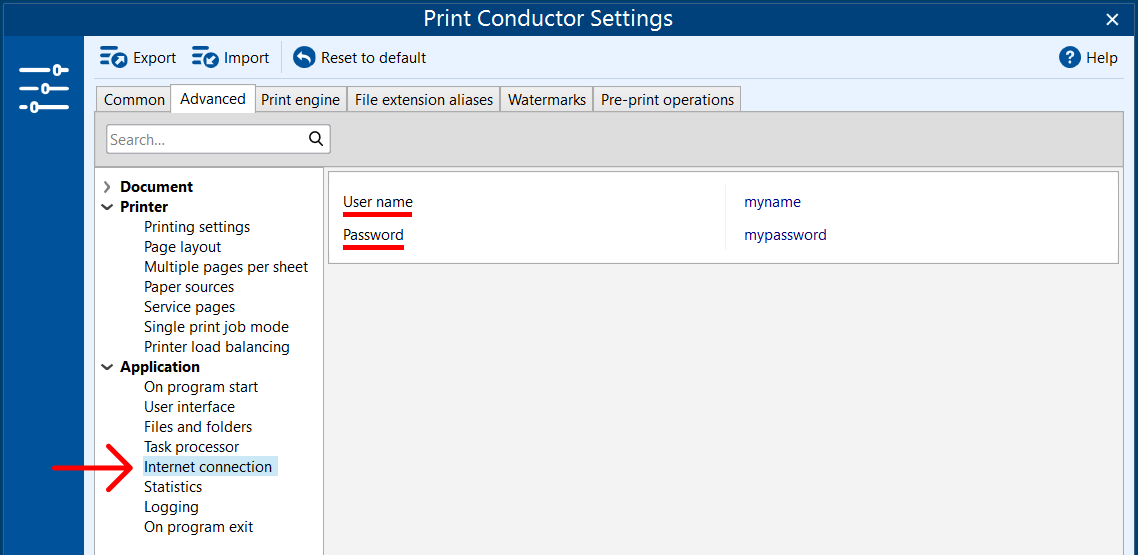Close the Print Conductor Settings window
The width and height of the screenshot is (1138, 555).
(x=1112, y=20)
